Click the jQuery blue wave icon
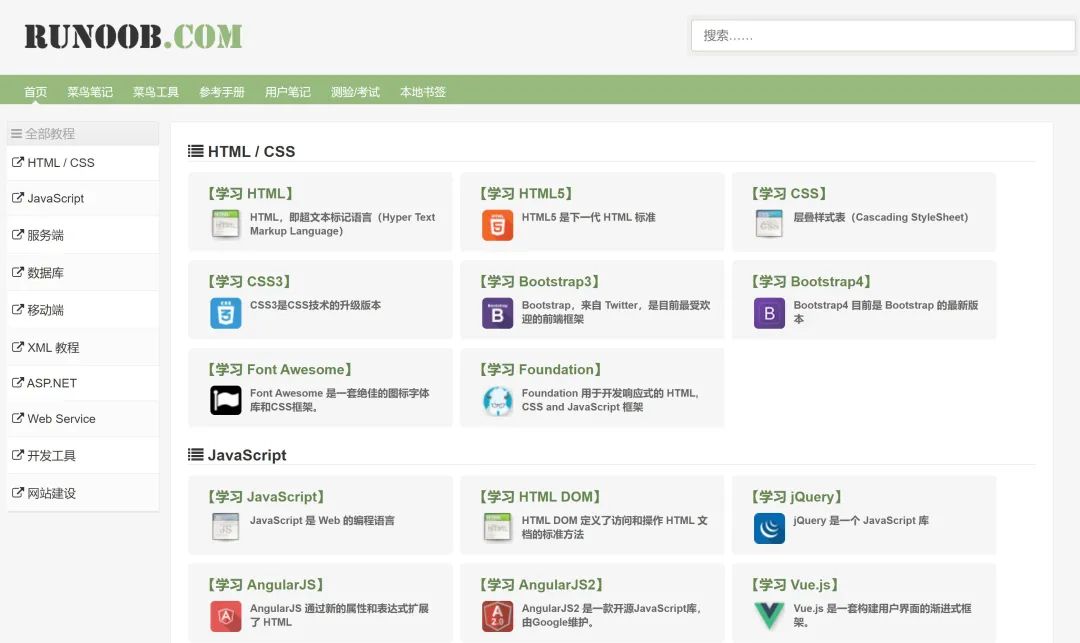The image size is (1080, 643). point(769,528)
